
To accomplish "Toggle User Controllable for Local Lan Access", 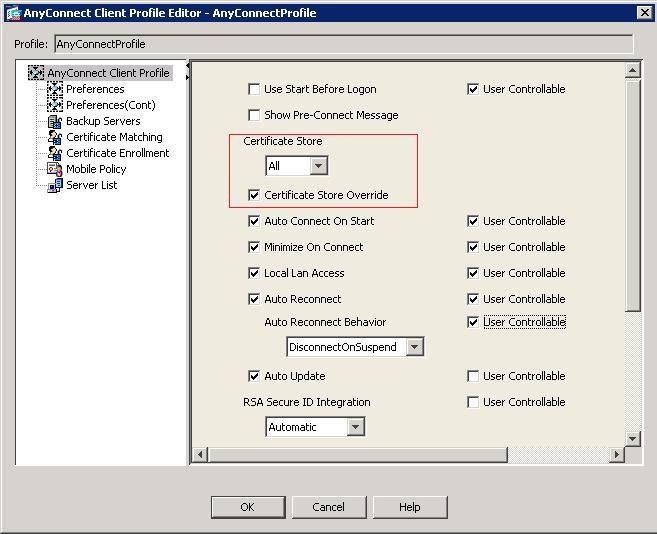I will coord(473,273).
